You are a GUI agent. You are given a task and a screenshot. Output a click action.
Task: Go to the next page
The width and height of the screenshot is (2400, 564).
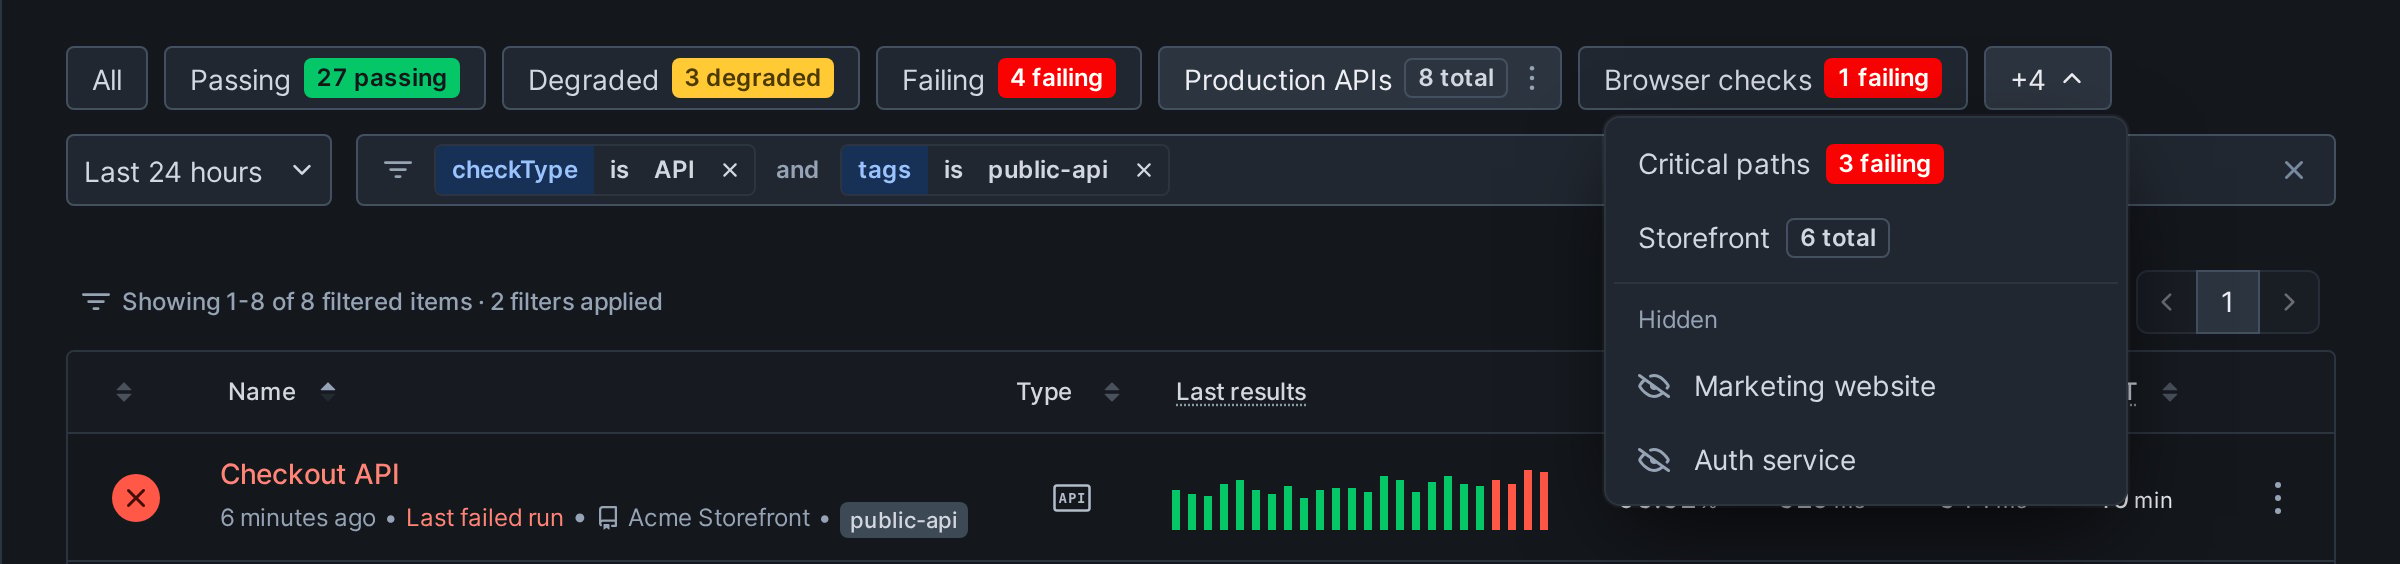[x=2289, y=302]
